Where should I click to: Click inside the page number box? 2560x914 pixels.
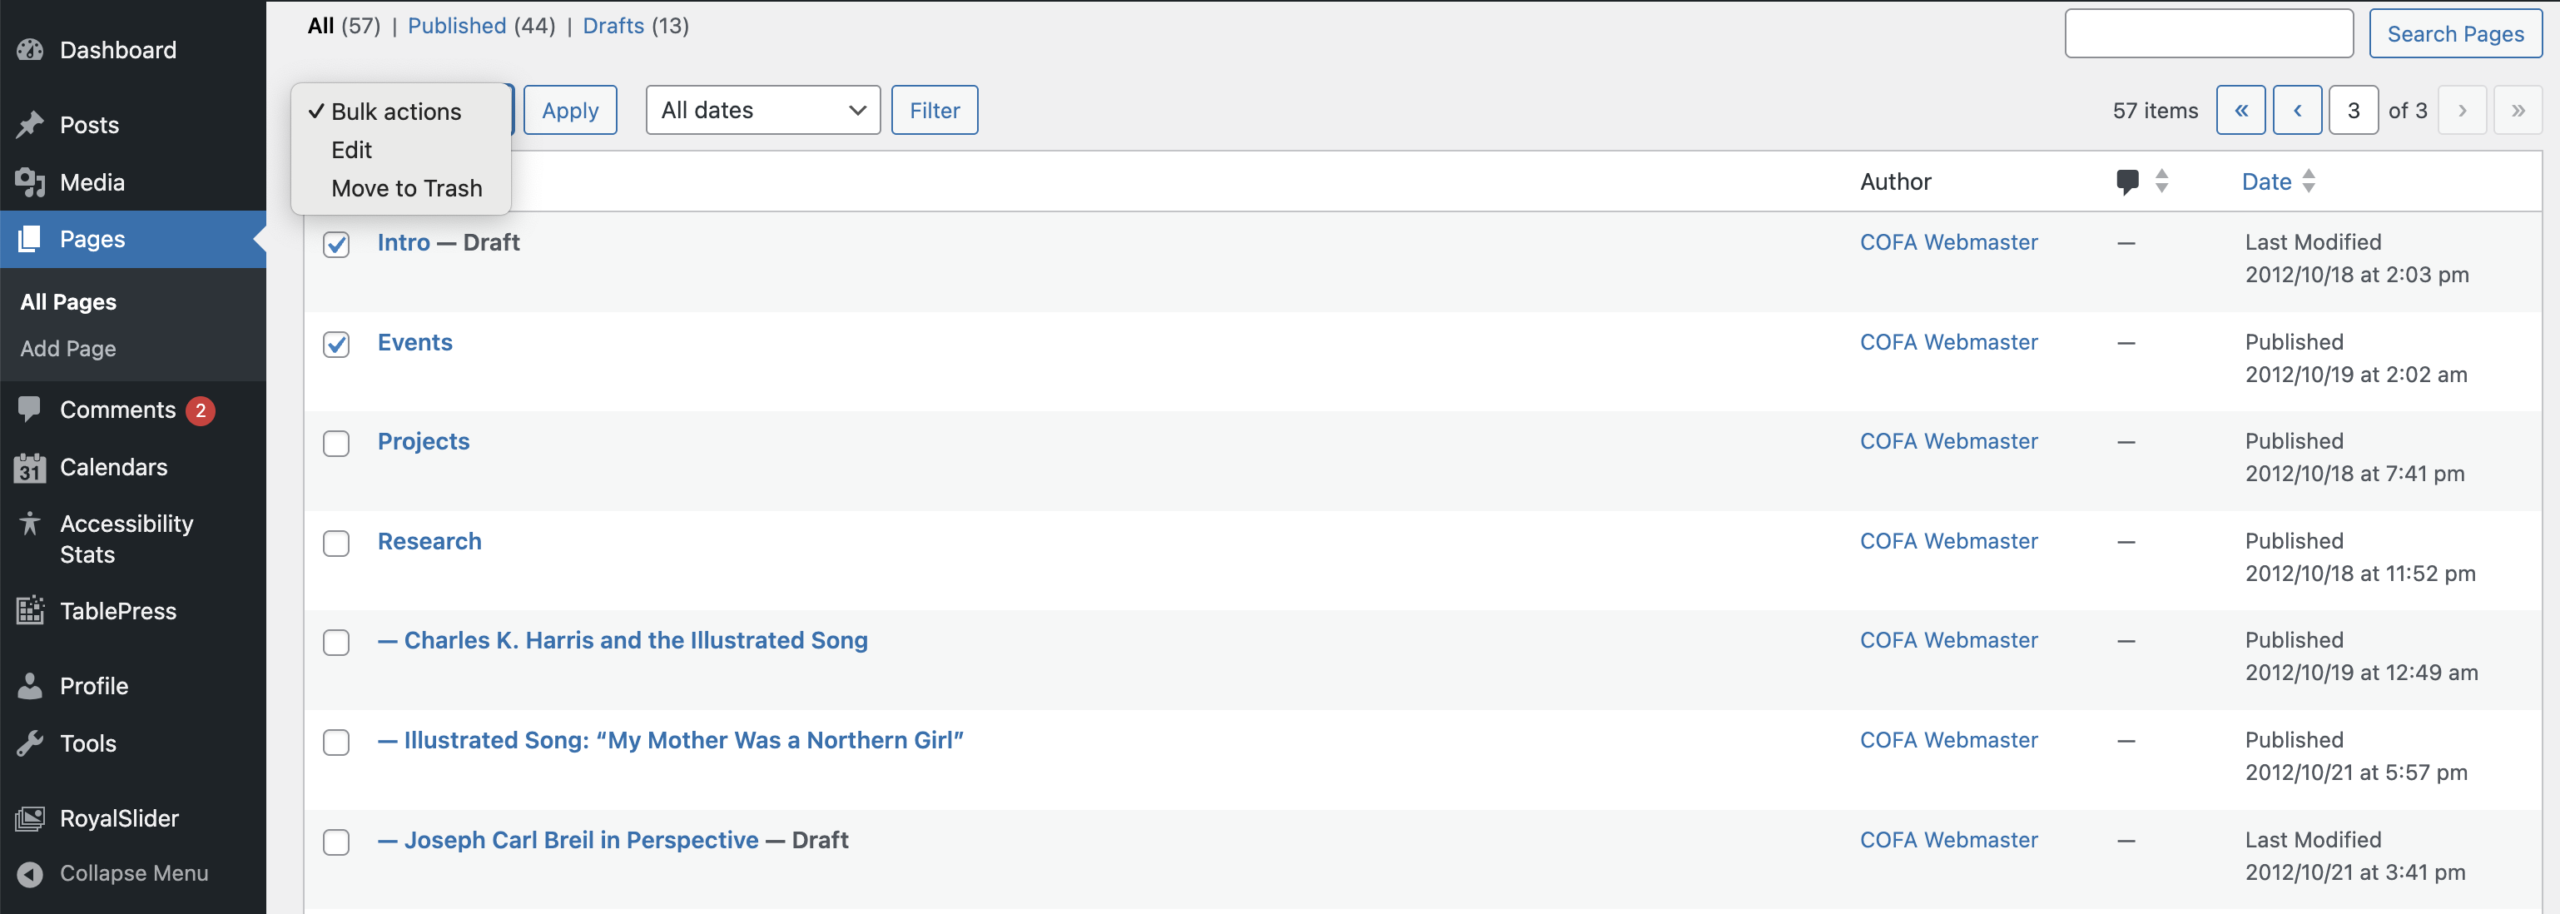(x=2353, y=110)
